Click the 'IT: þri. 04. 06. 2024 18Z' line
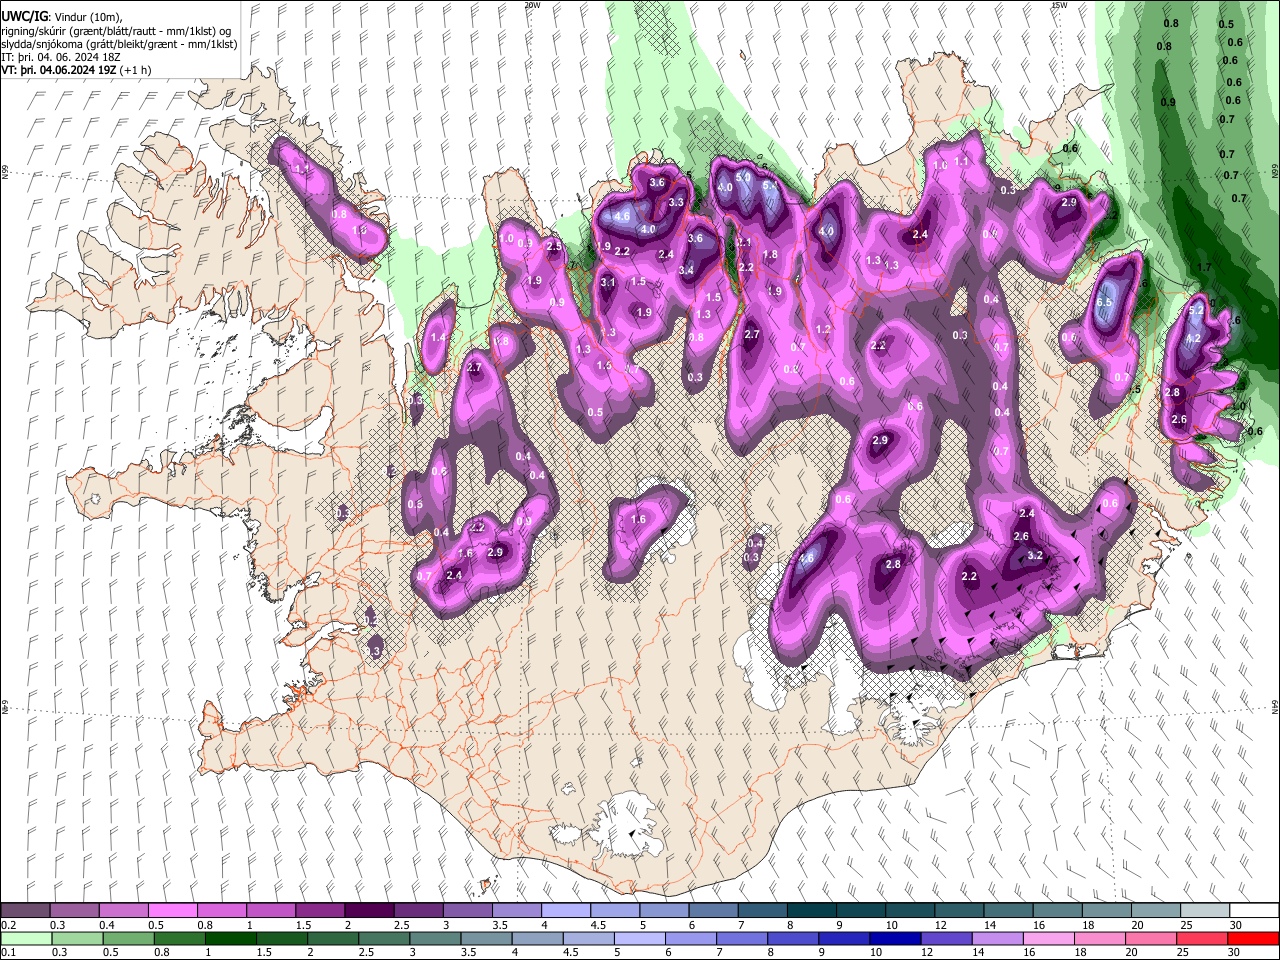This screenshot has height=960, width=1280. click(60, 57)
